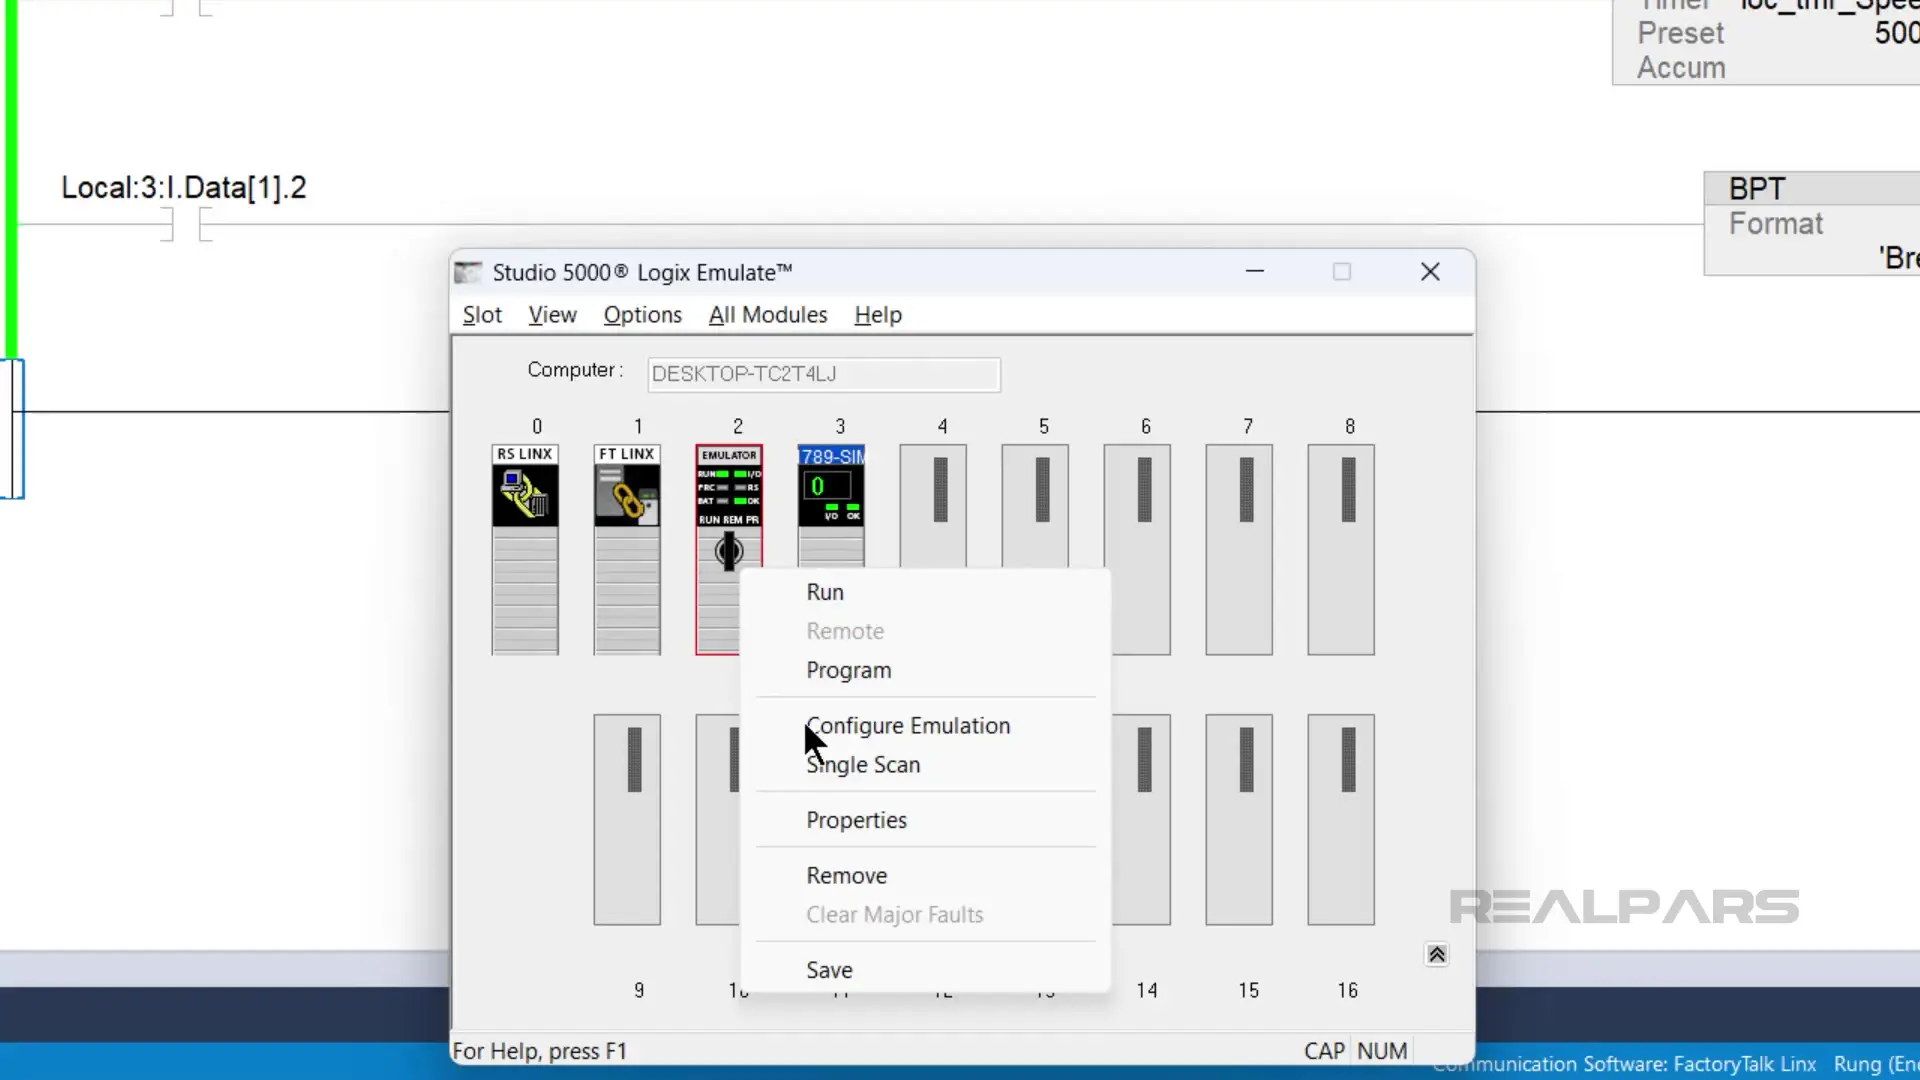Image resolution: width=1920 pixels, height=1080 pixels.
Task: Open the Help menu
Action: [878, 315]
